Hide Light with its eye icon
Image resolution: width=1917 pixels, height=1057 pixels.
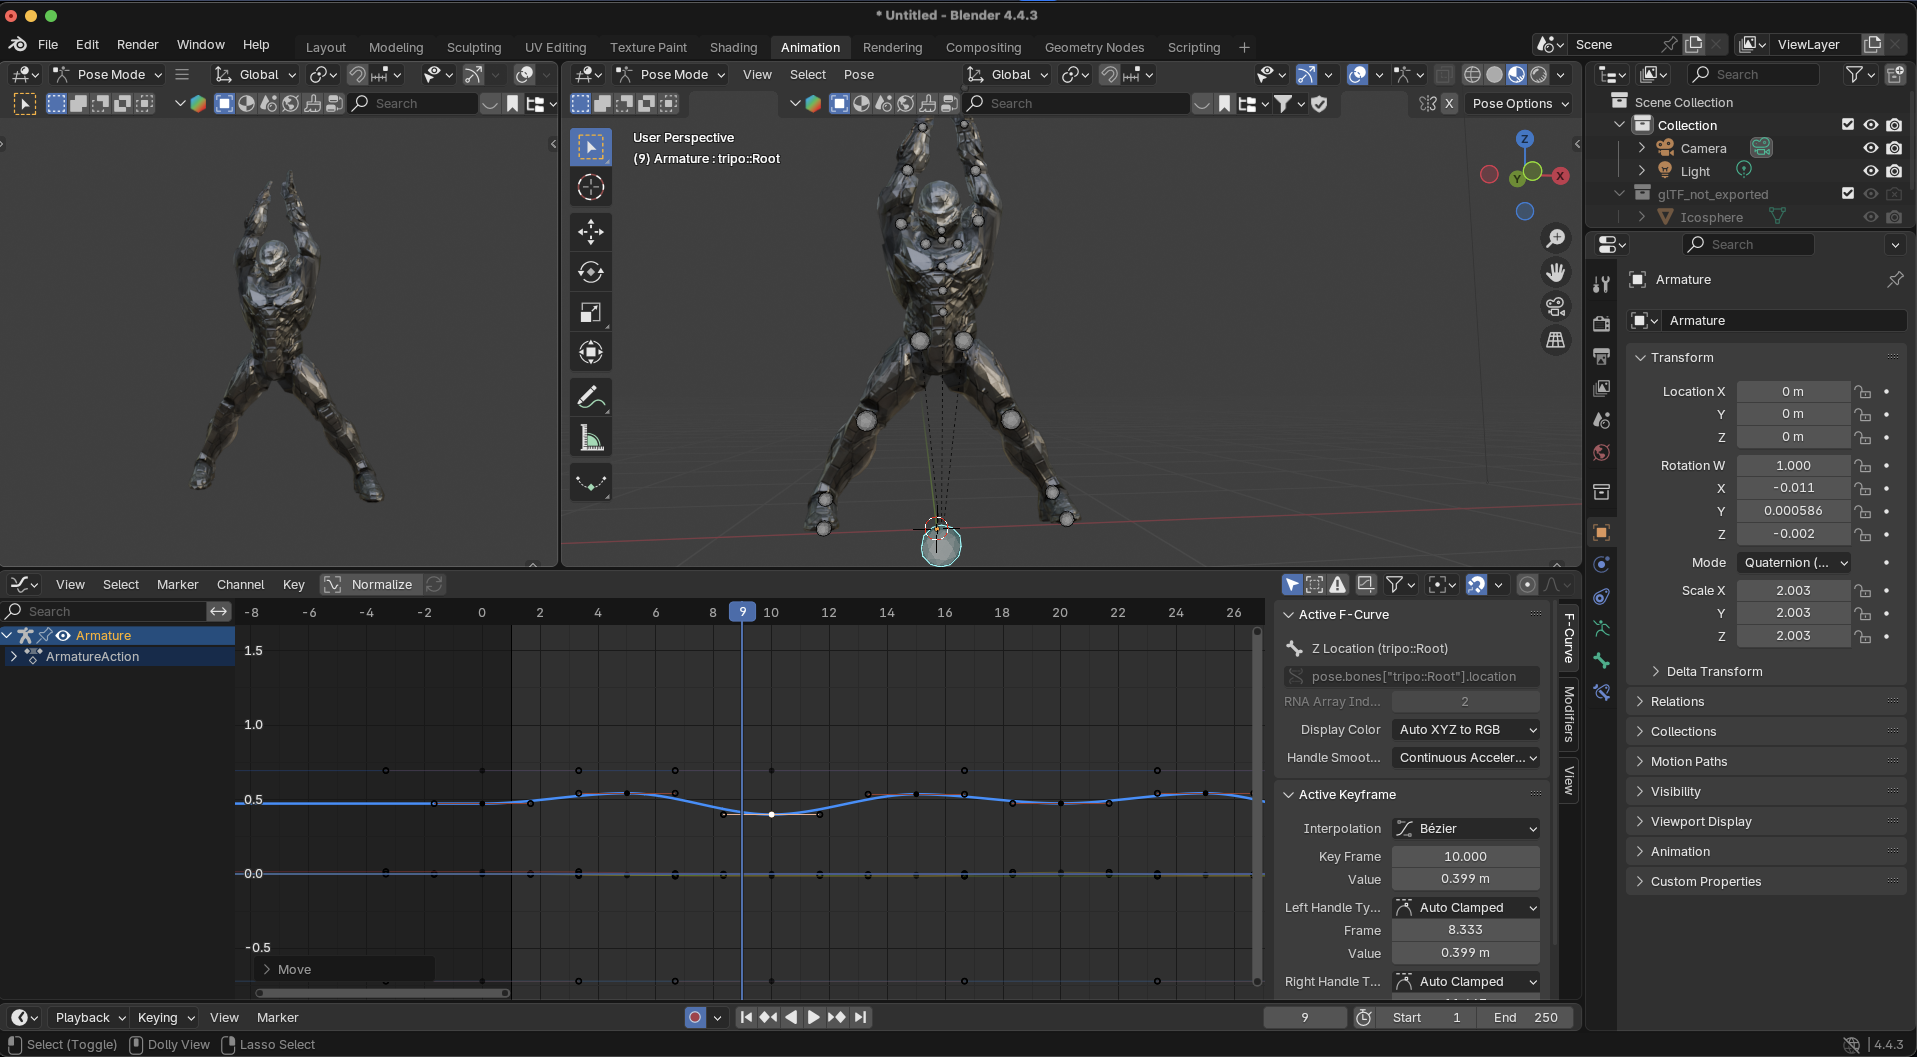1871,171
